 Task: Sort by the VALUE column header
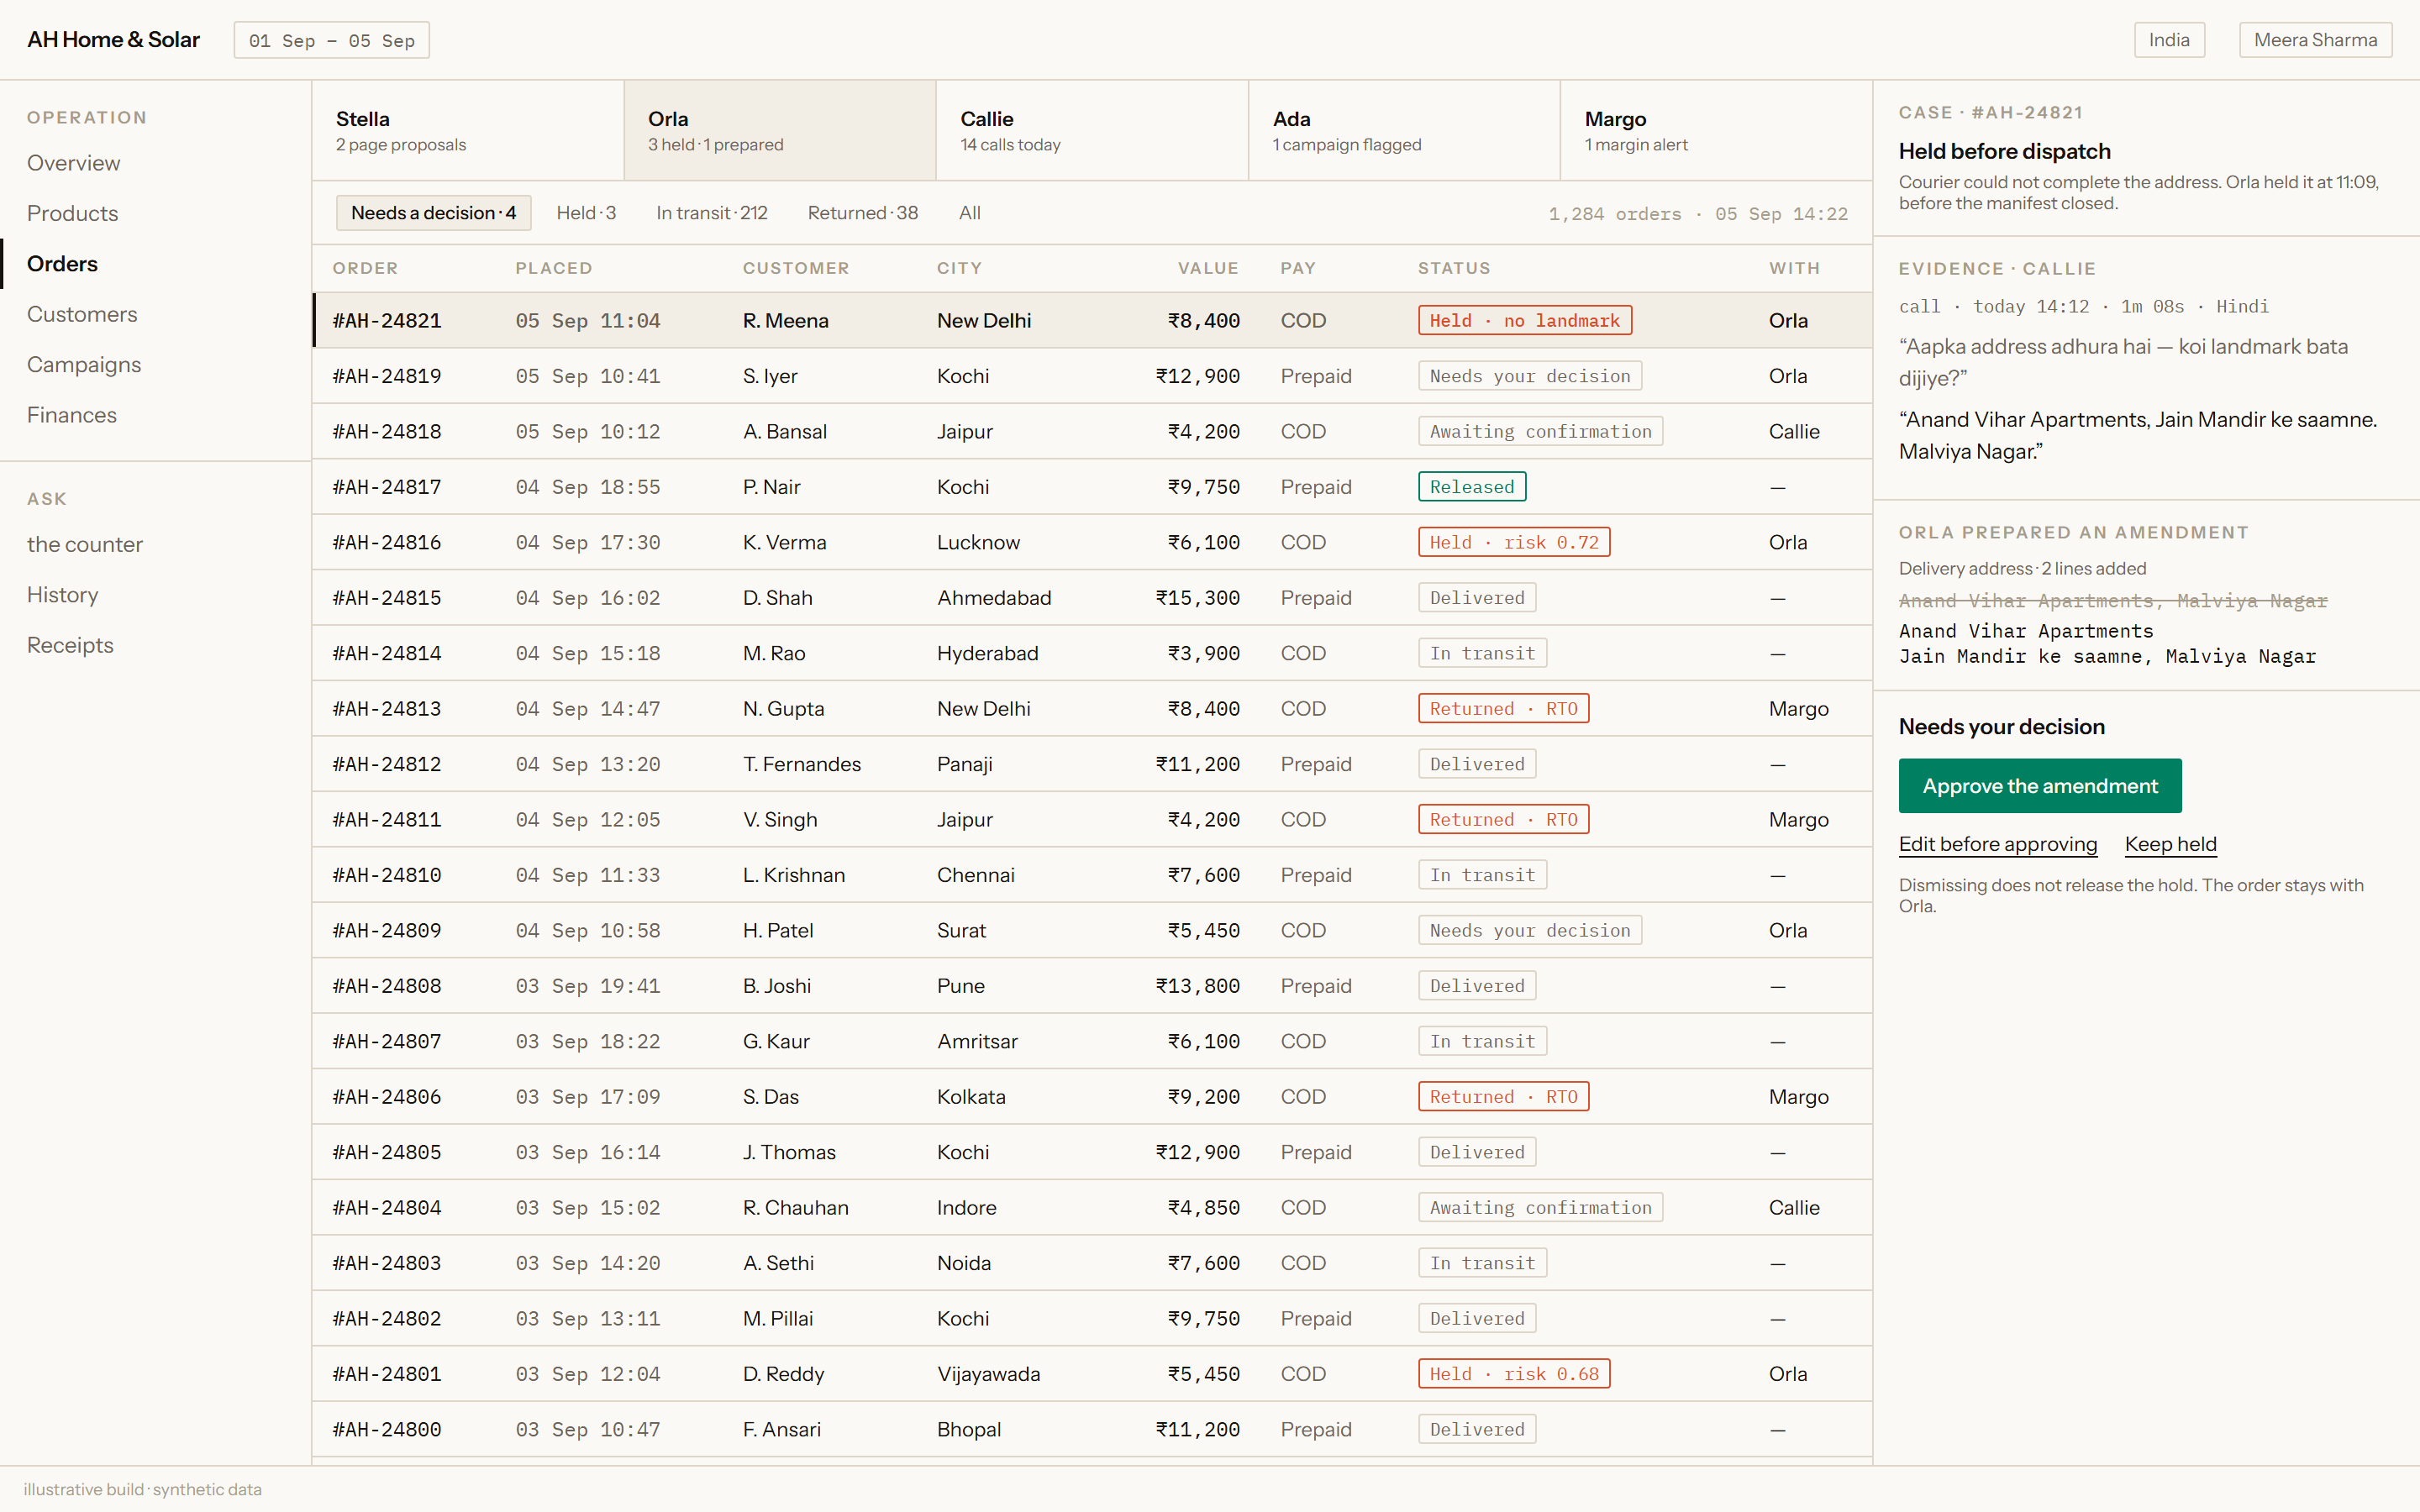coord(1208,268)
